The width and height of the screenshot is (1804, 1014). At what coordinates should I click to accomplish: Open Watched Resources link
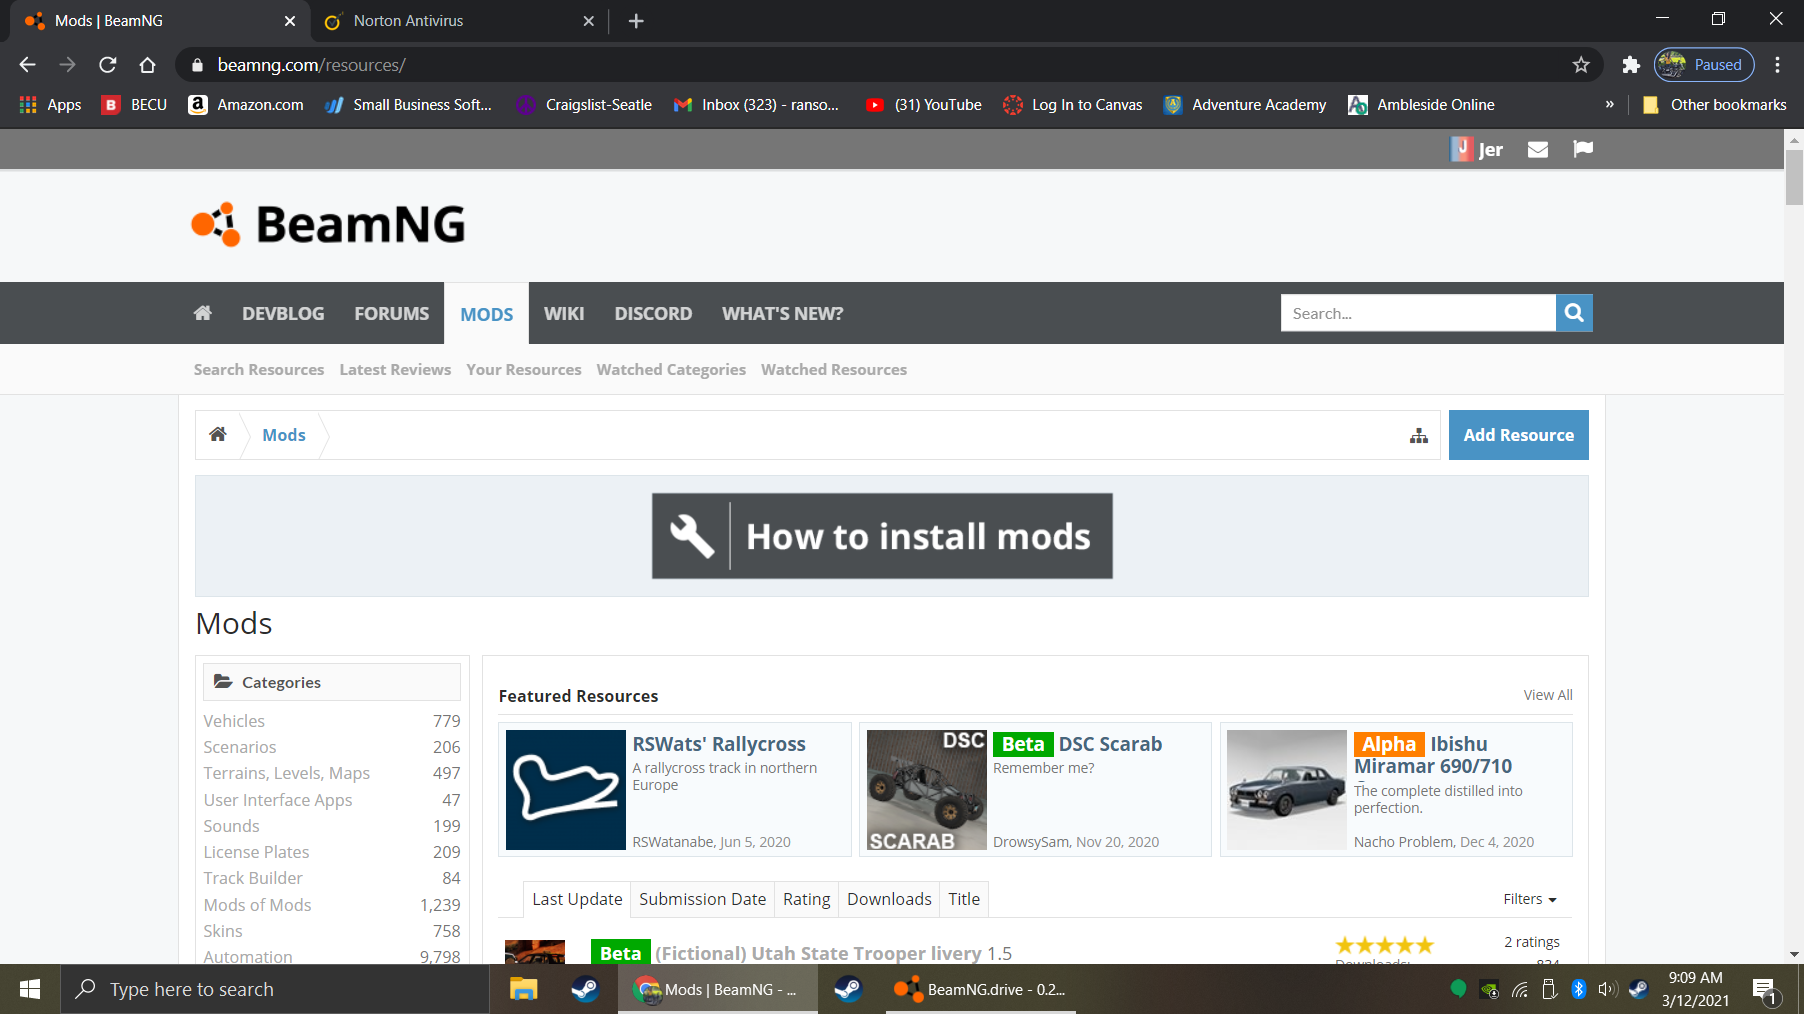[x=834, y=369]
